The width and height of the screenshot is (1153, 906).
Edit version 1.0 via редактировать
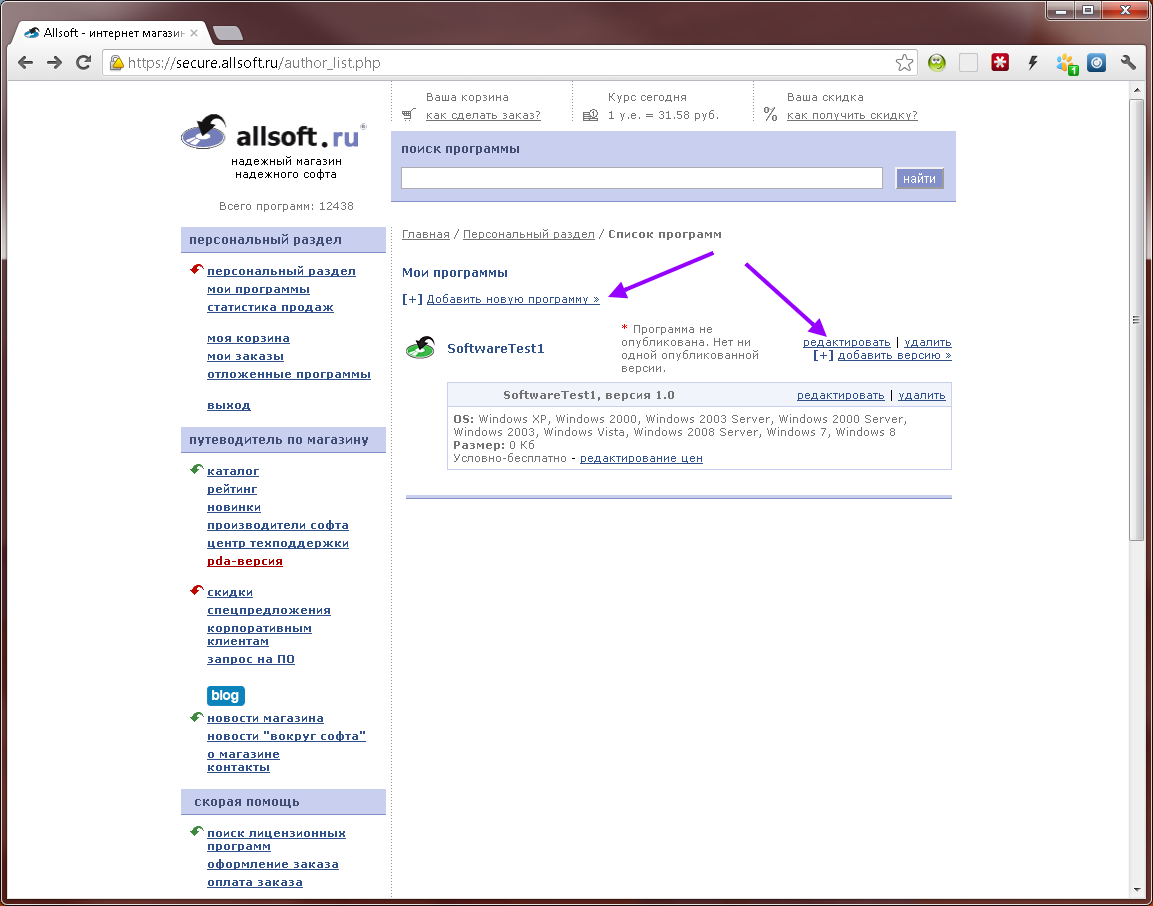(840, 396)
